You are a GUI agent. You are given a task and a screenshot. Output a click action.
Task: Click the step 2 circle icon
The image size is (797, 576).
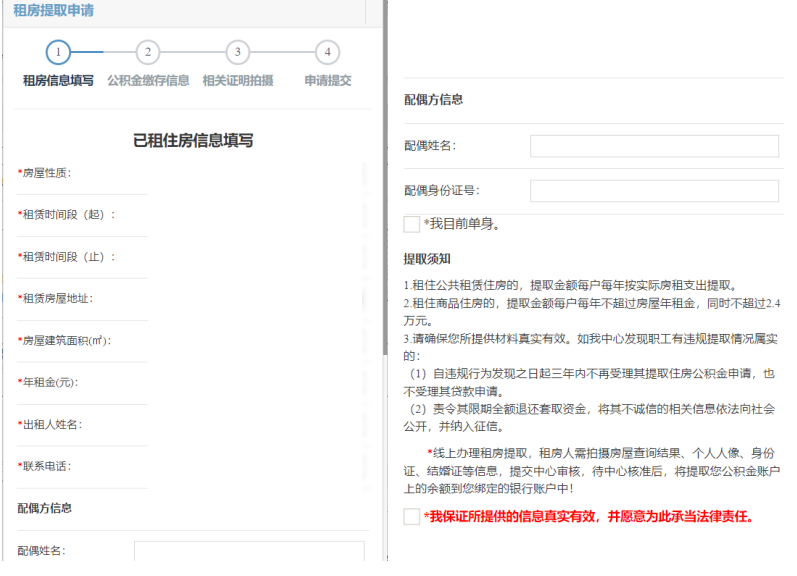pos(148,52)
